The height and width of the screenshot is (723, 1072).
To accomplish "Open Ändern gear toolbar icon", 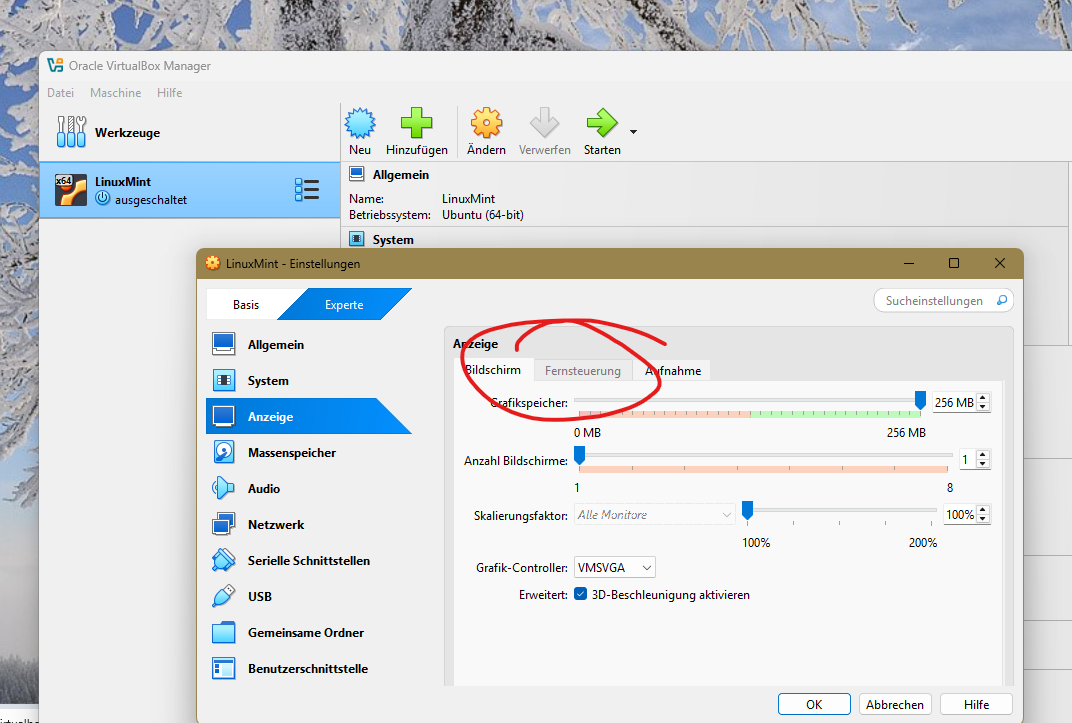I will pos(486,123).
